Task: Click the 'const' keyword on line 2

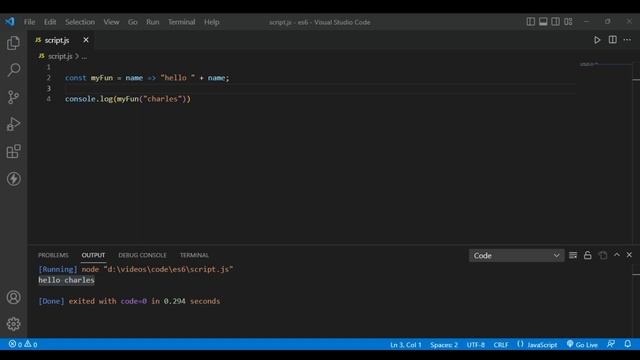Action: 76,78
